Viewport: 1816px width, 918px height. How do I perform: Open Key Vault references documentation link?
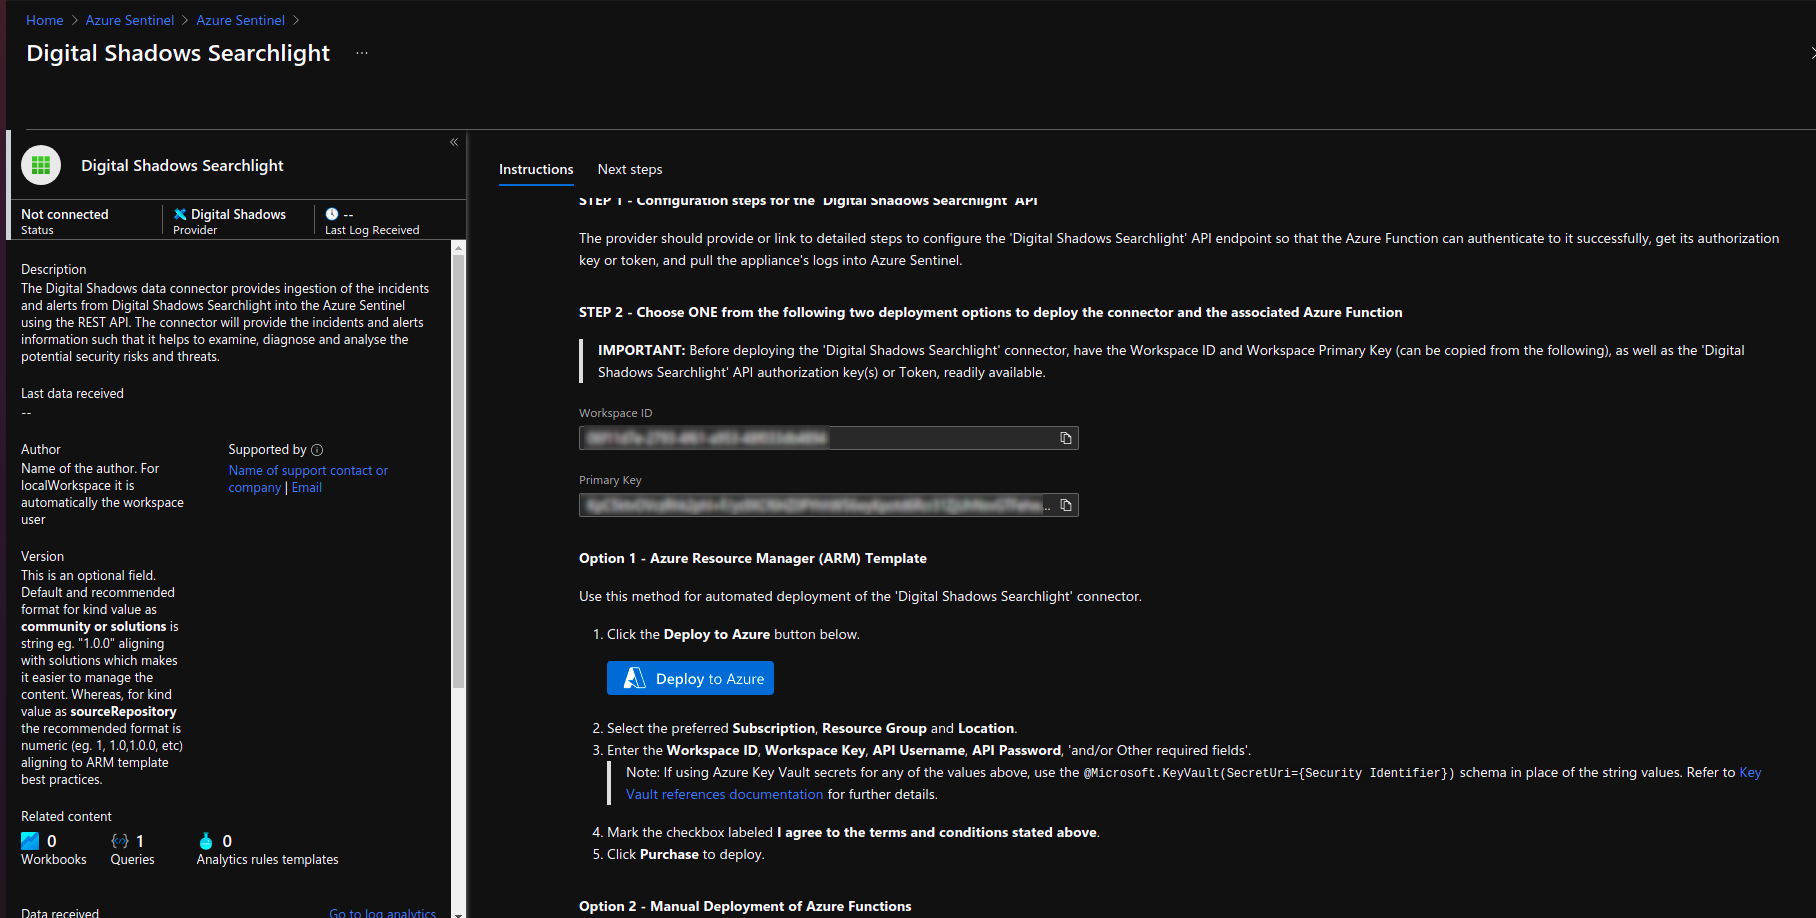pos(724,794)
